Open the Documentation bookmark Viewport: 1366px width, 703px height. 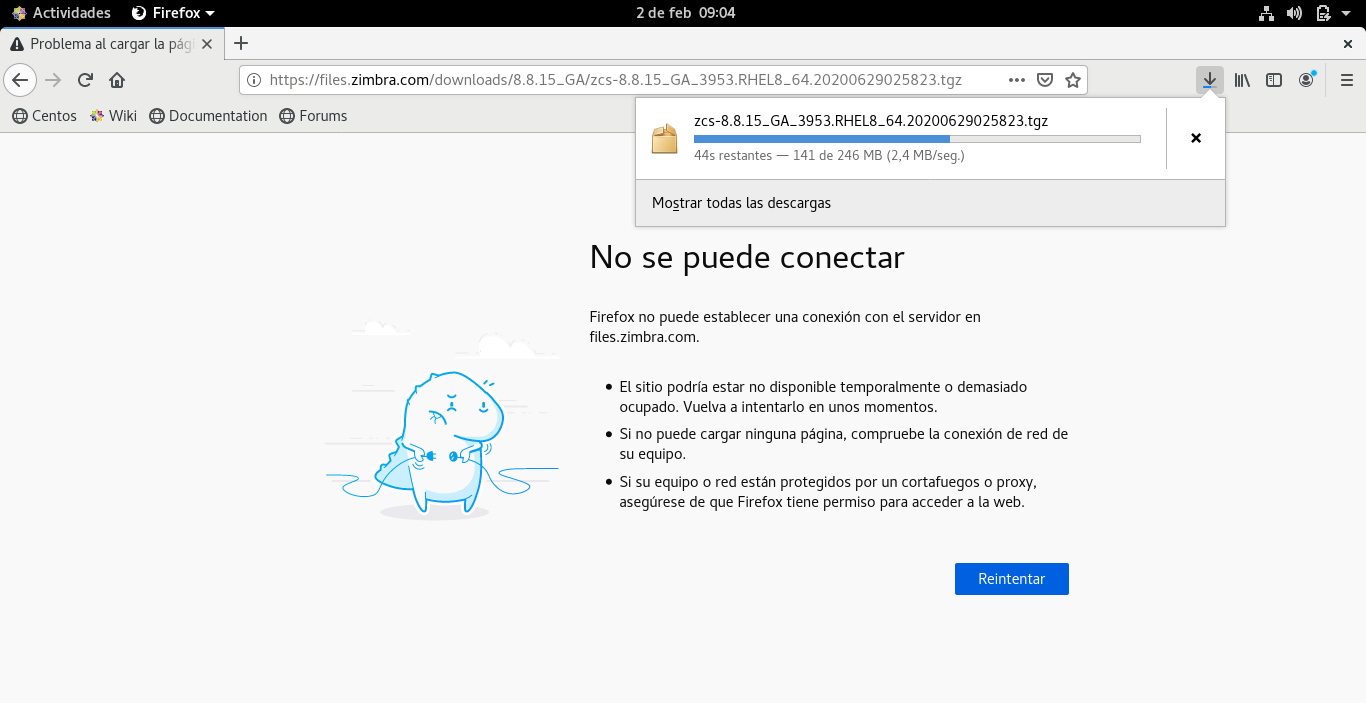[208, 116]
